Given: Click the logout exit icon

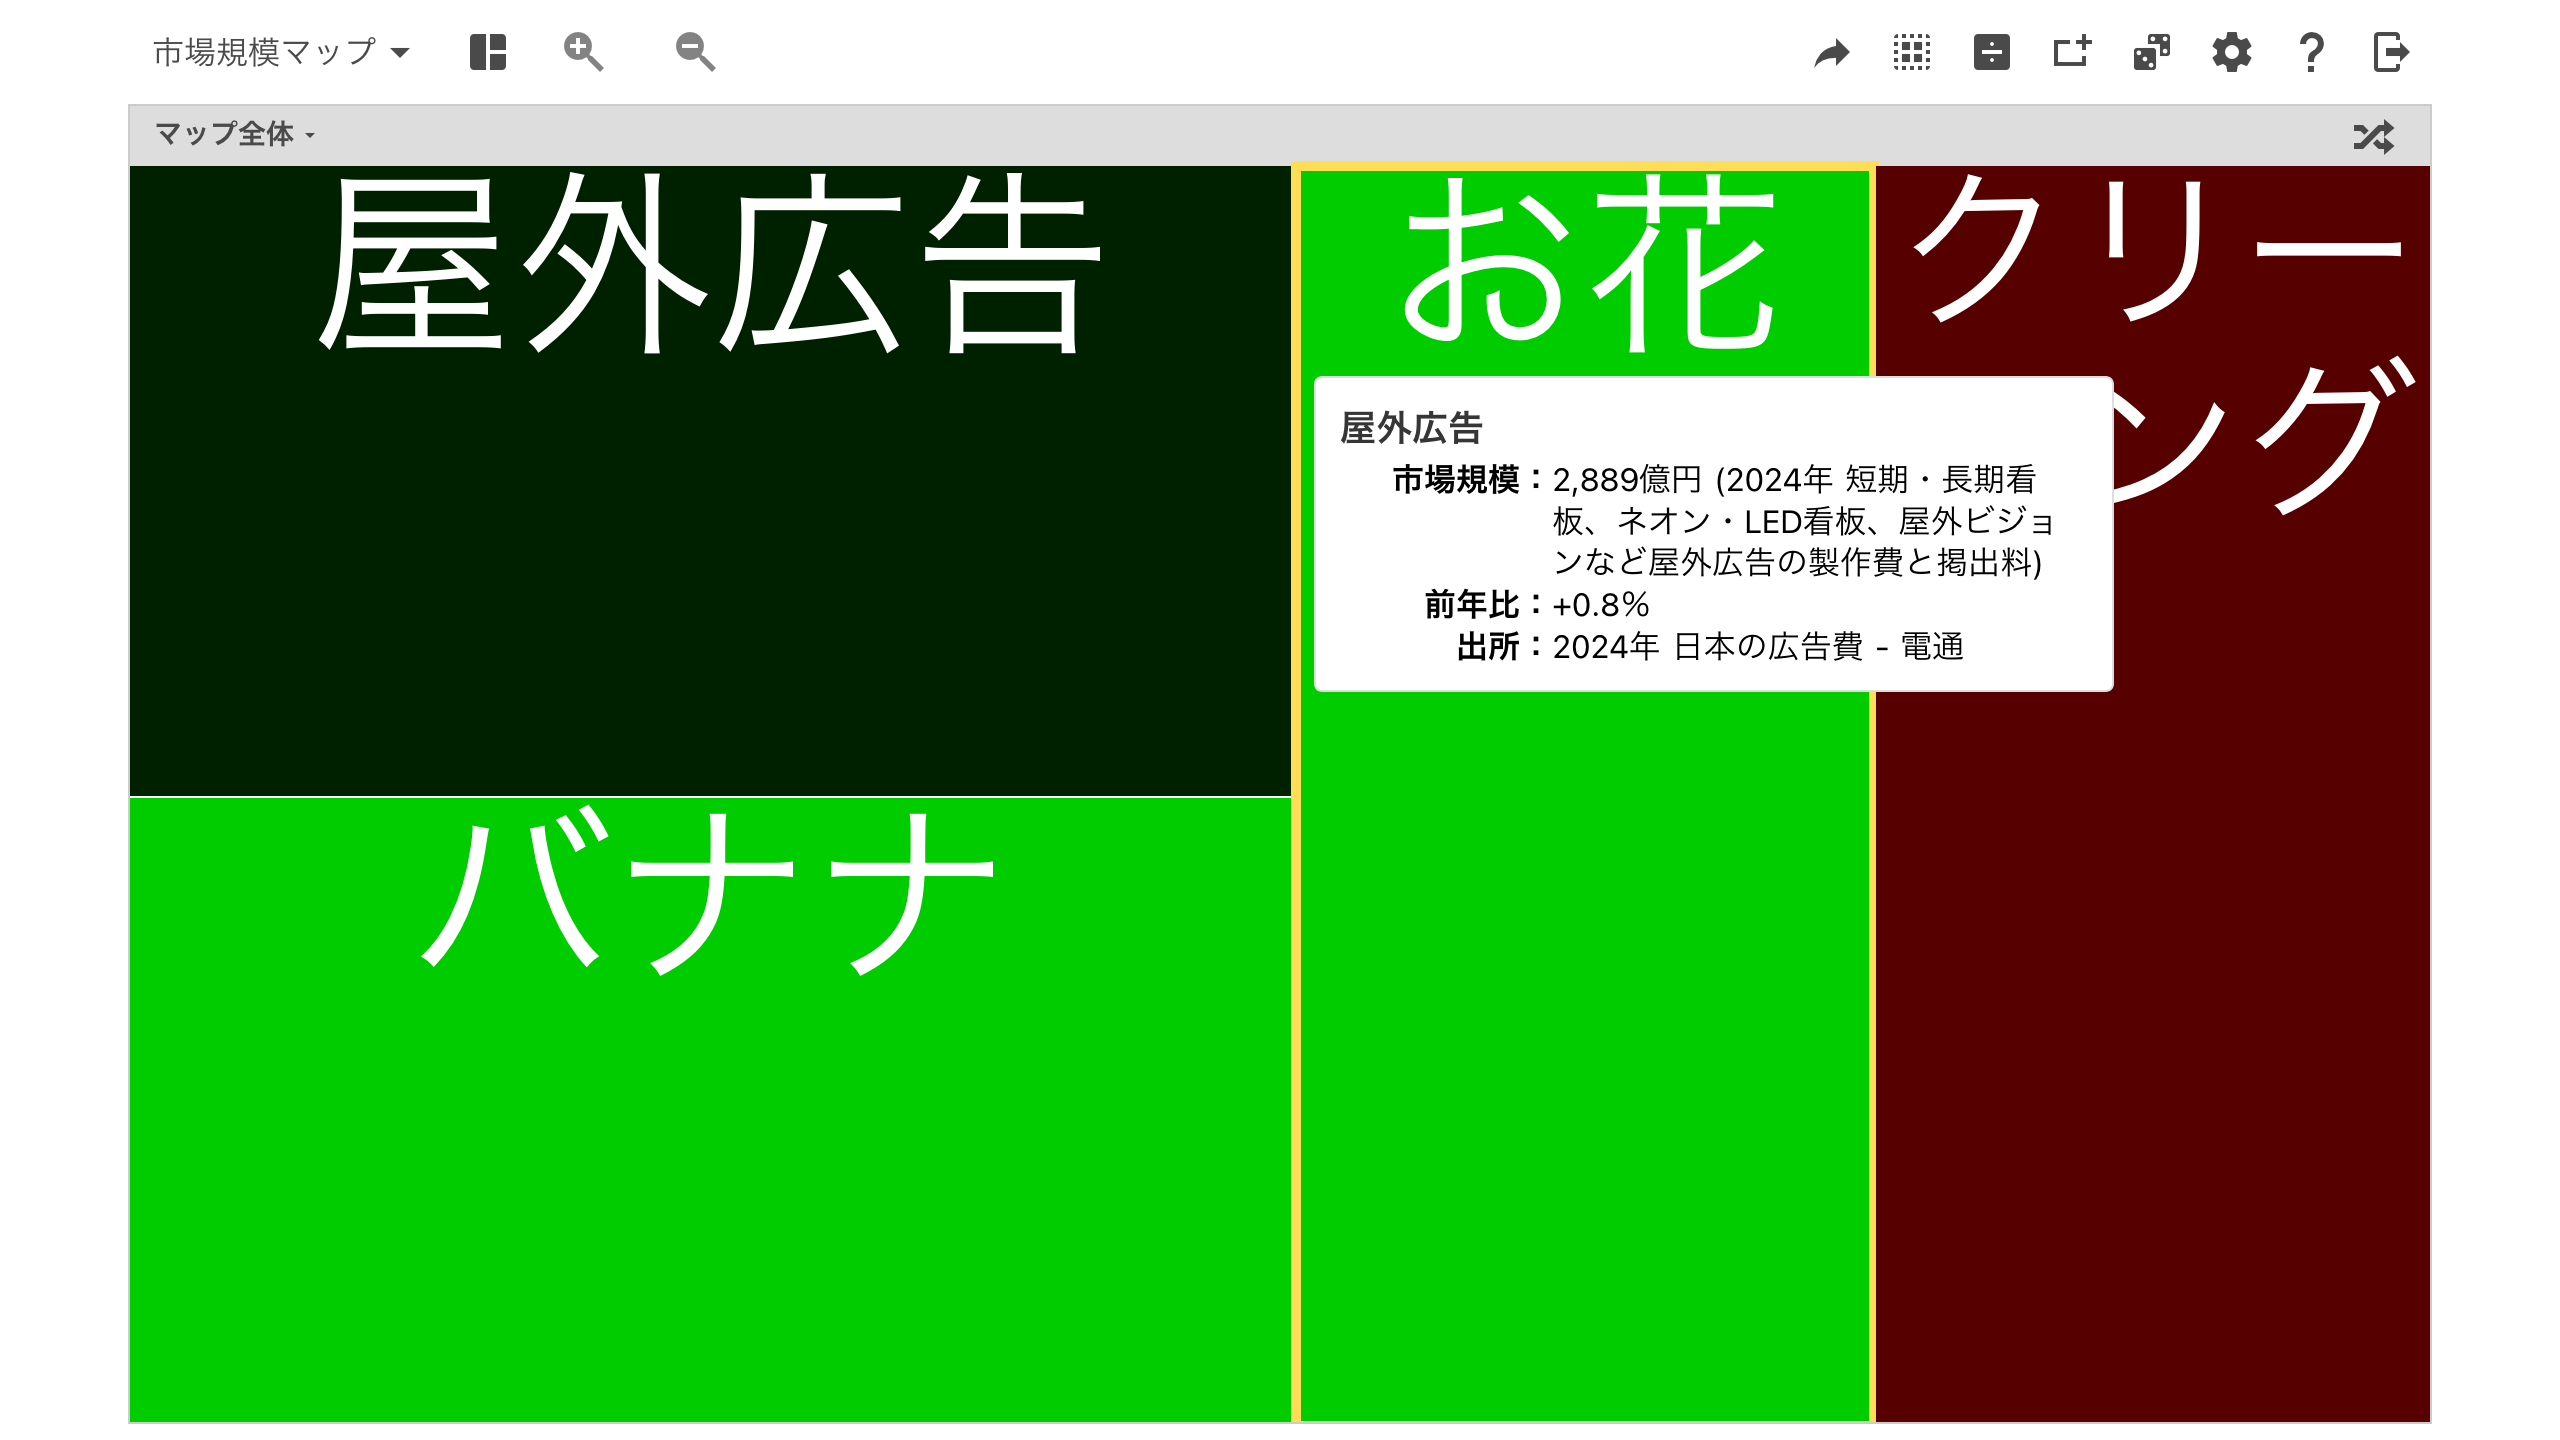Looking at the screenshot, I should pyautogui.click(x=2391, y=52).
